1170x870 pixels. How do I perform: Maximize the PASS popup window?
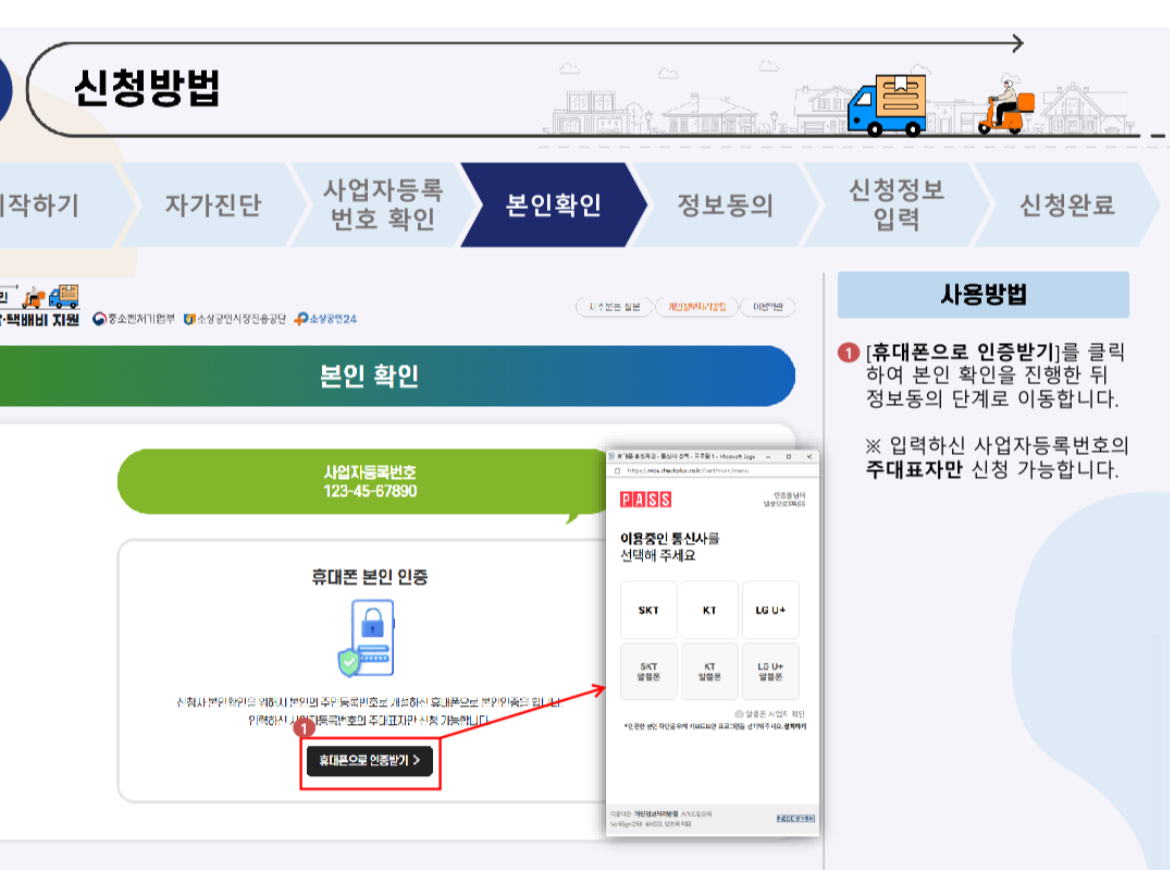point(788,456)
